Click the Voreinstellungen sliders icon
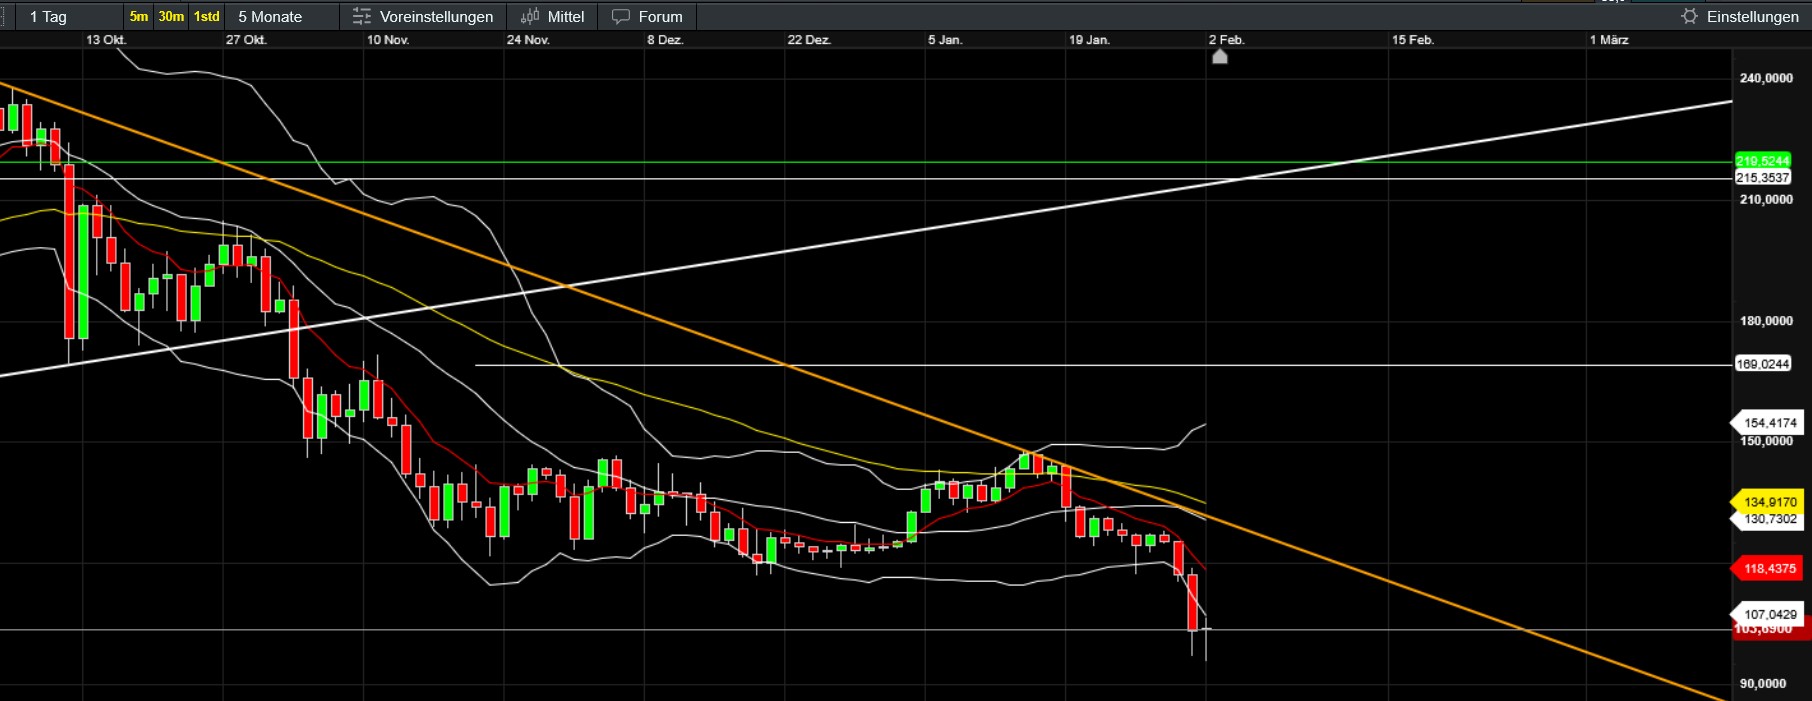 click(361, 17)
